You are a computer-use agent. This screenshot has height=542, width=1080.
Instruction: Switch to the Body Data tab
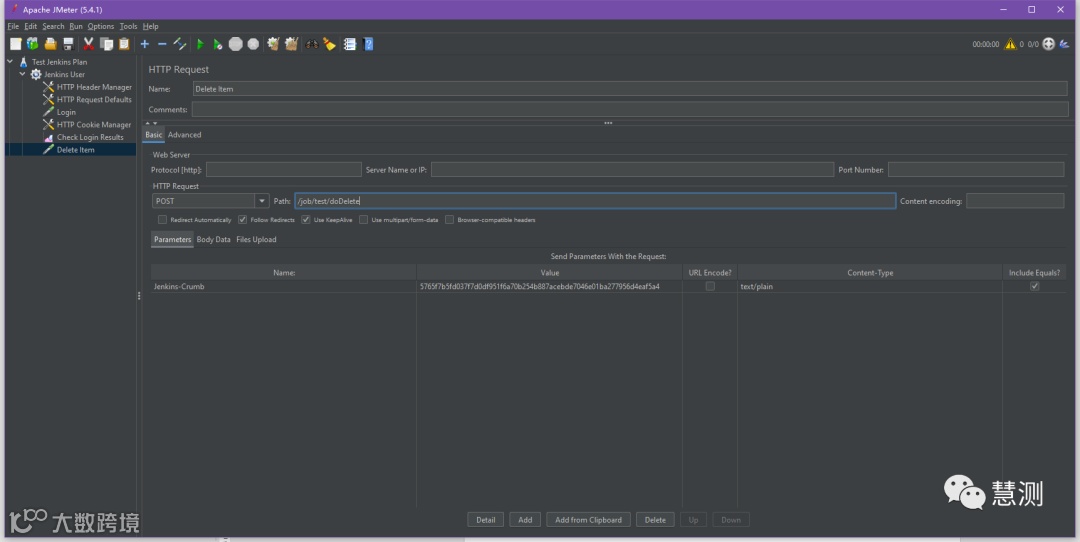[x=214, y=240]
